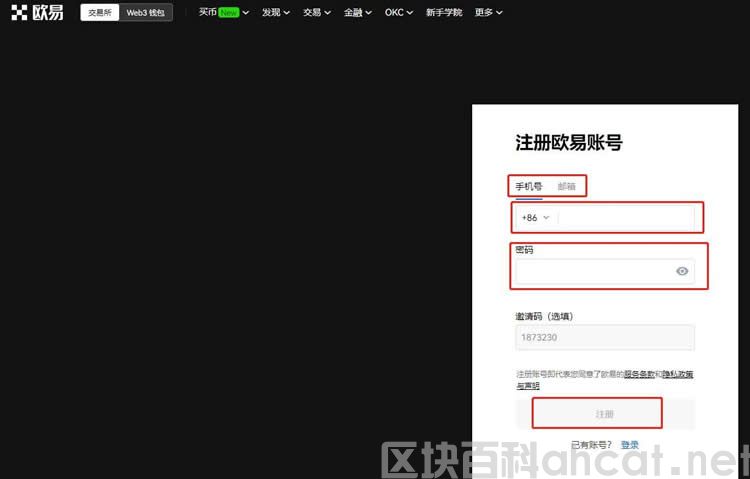Select the 邮箱 registration tab
This screenshot has width=750, height=479.
tap(566, 187)
